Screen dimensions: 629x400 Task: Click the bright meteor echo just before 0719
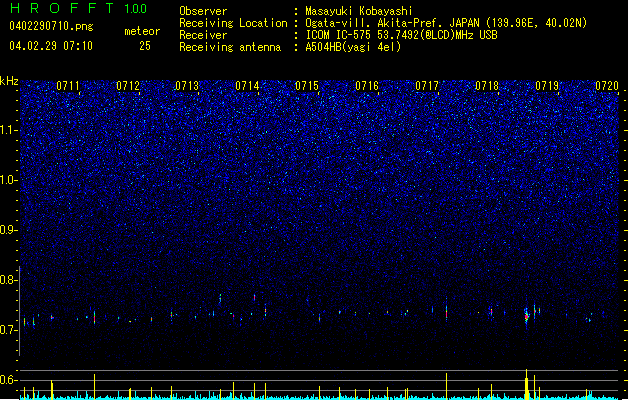(527, 317)
